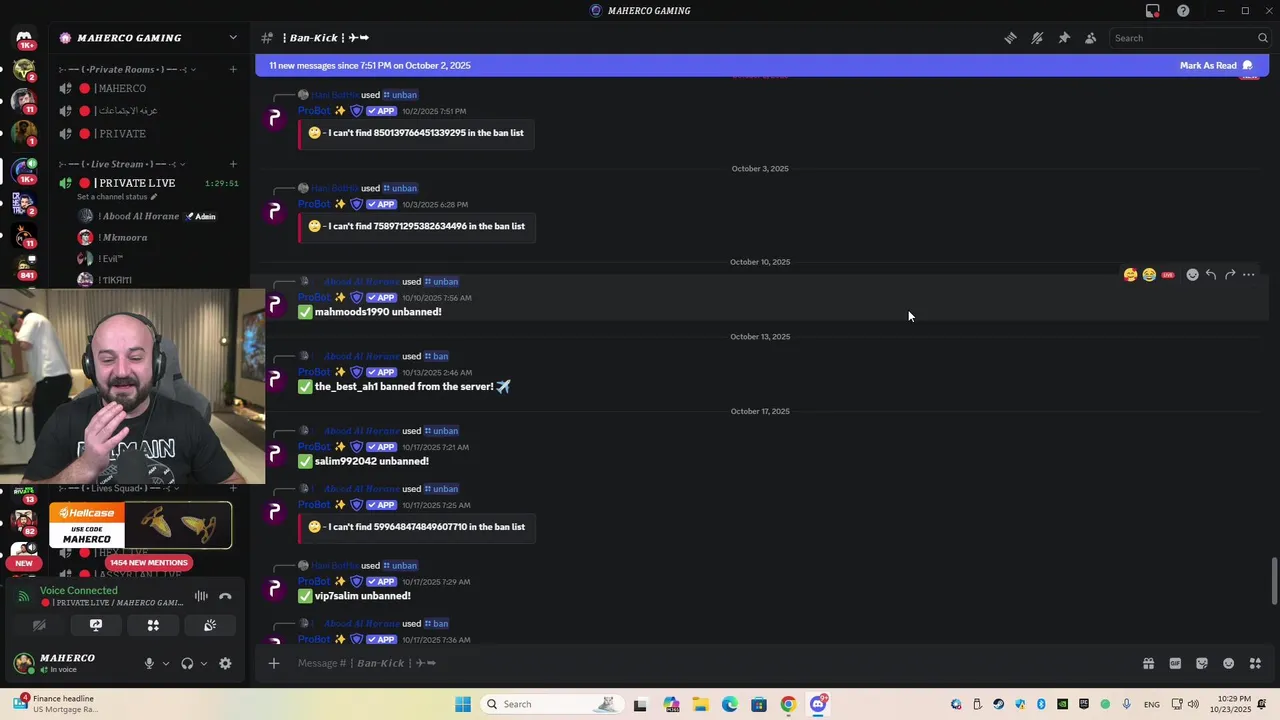Reply to mahmoods1990 unbanned message
1280x720 pixels.
tap(1211, 275)
